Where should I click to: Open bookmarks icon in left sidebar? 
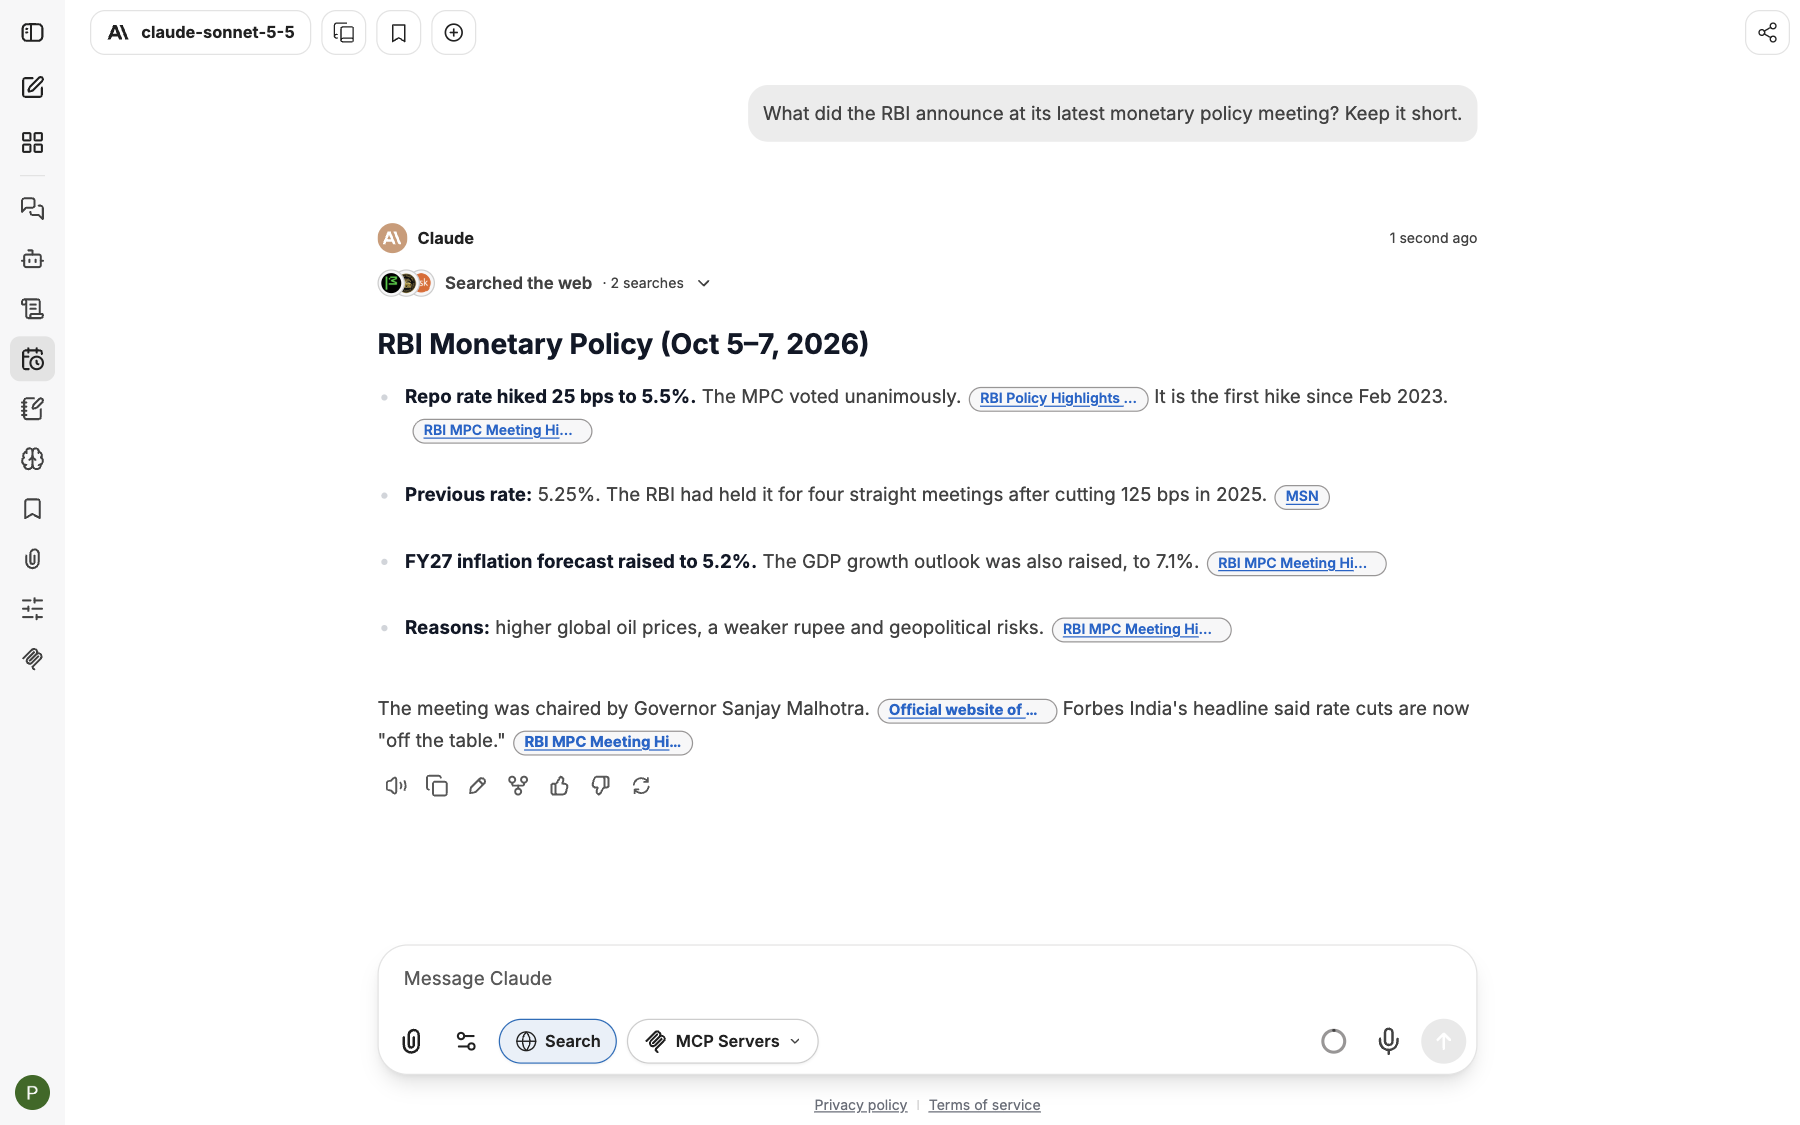coord(32,509)
